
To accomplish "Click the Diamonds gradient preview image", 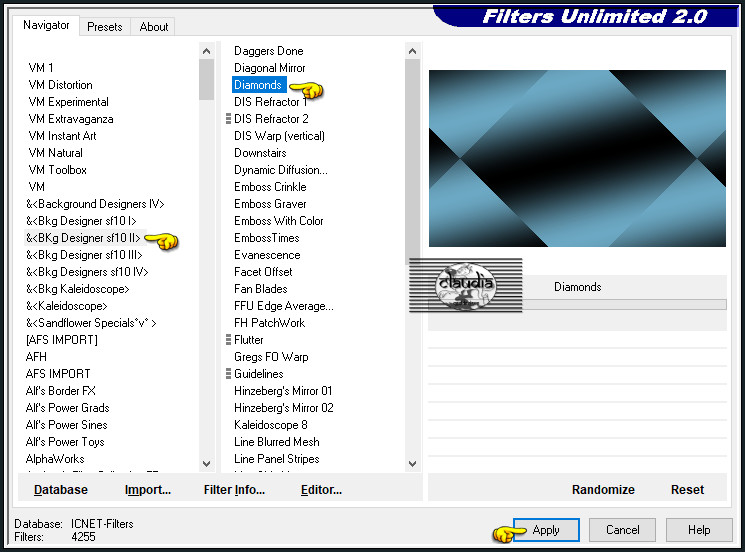I will [x=577, y=158].
